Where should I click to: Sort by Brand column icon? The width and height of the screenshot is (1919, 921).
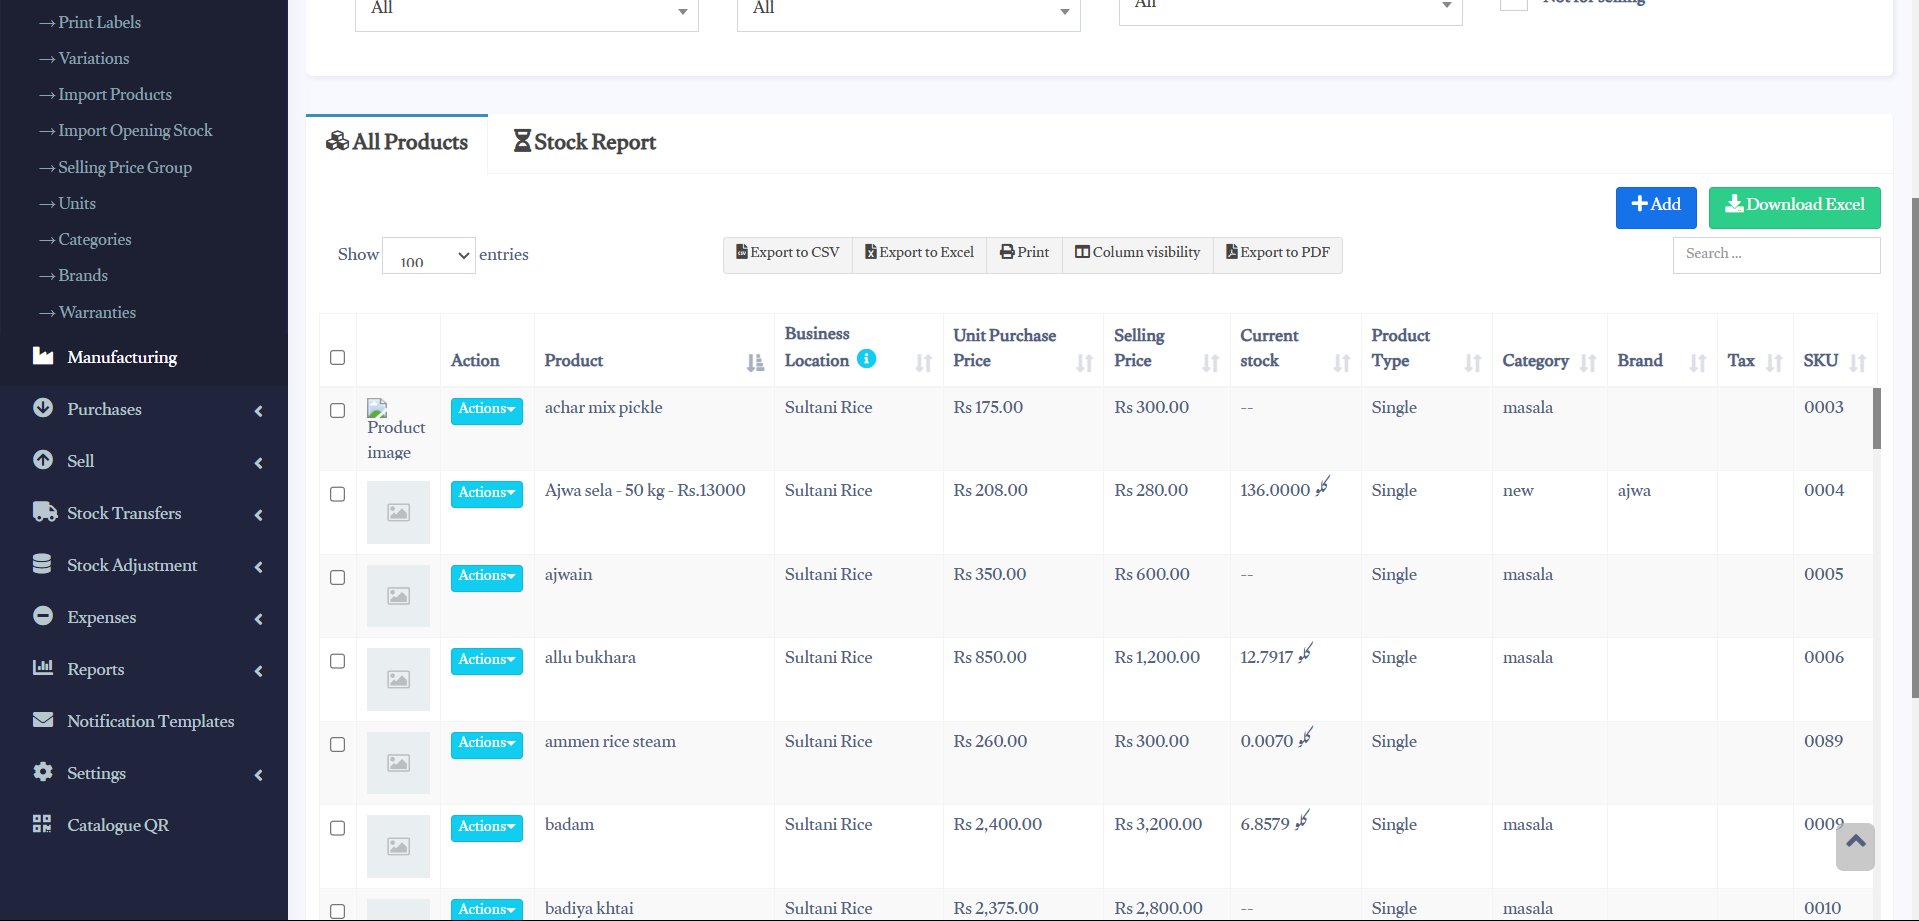[x=1698, y=363]
